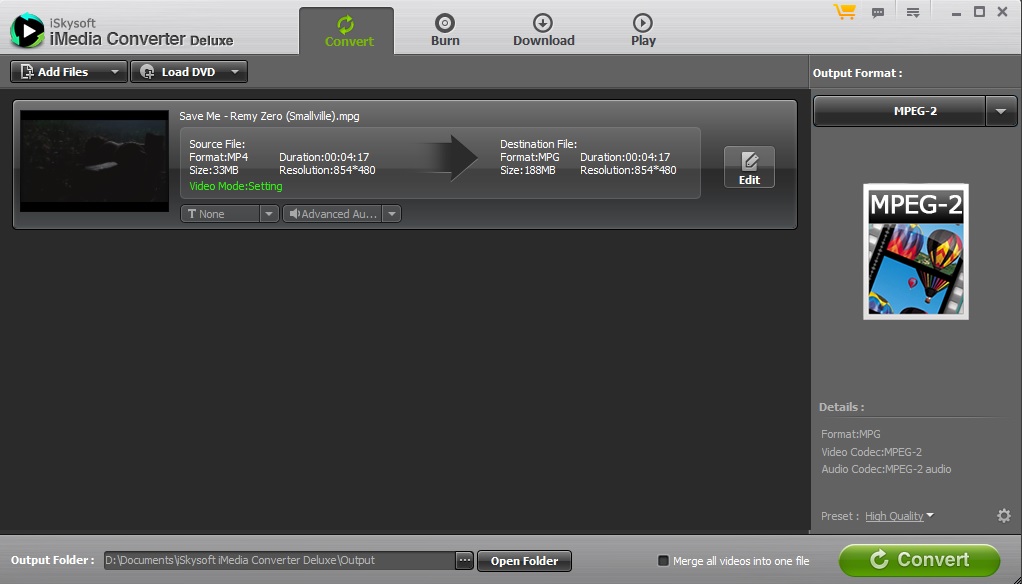Viewport: 1022px width, 584px height.
Task: Expand the Add Files dropdown arrow
Action: point(115,72)
